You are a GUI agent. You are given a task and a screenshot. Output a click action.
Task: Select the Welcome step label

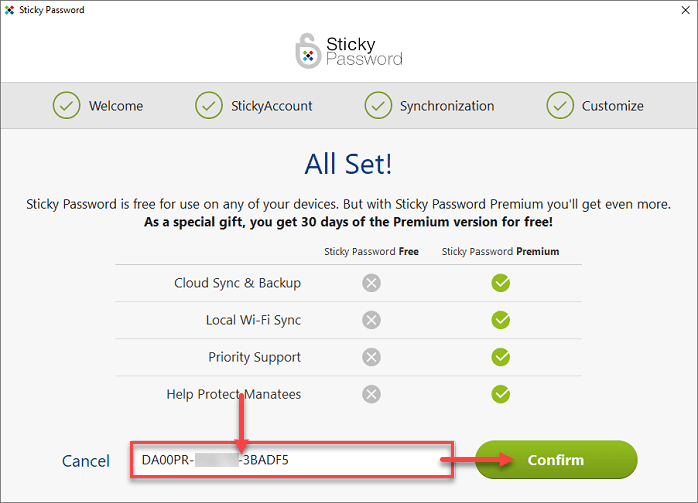(116, 106)
